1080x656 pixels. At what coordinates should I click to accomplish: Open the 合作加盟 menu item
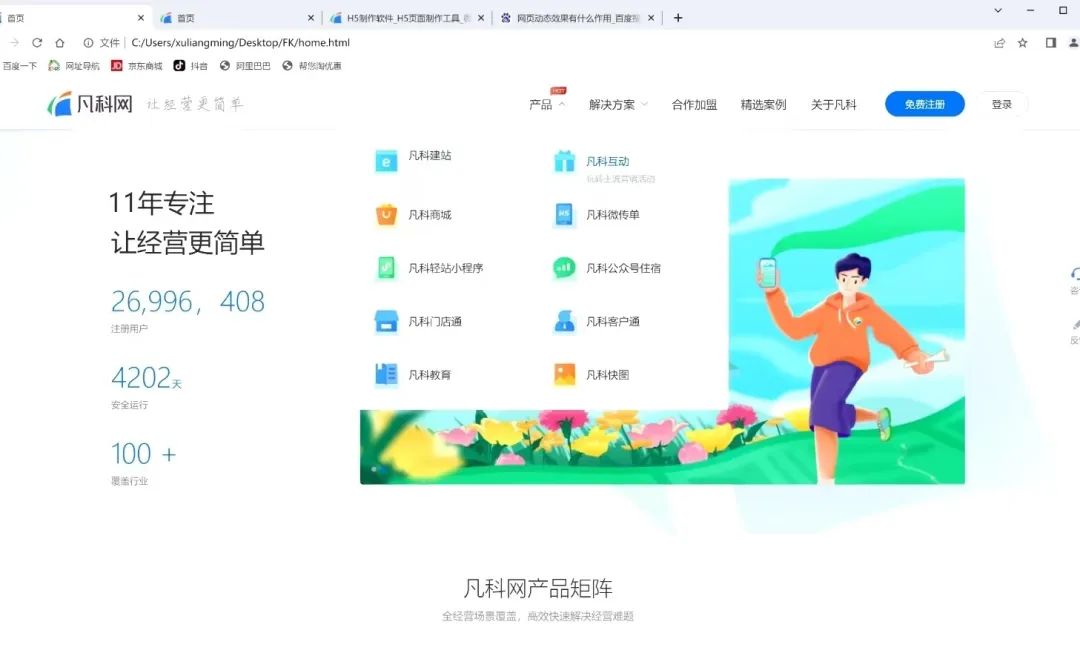[694, 105]
